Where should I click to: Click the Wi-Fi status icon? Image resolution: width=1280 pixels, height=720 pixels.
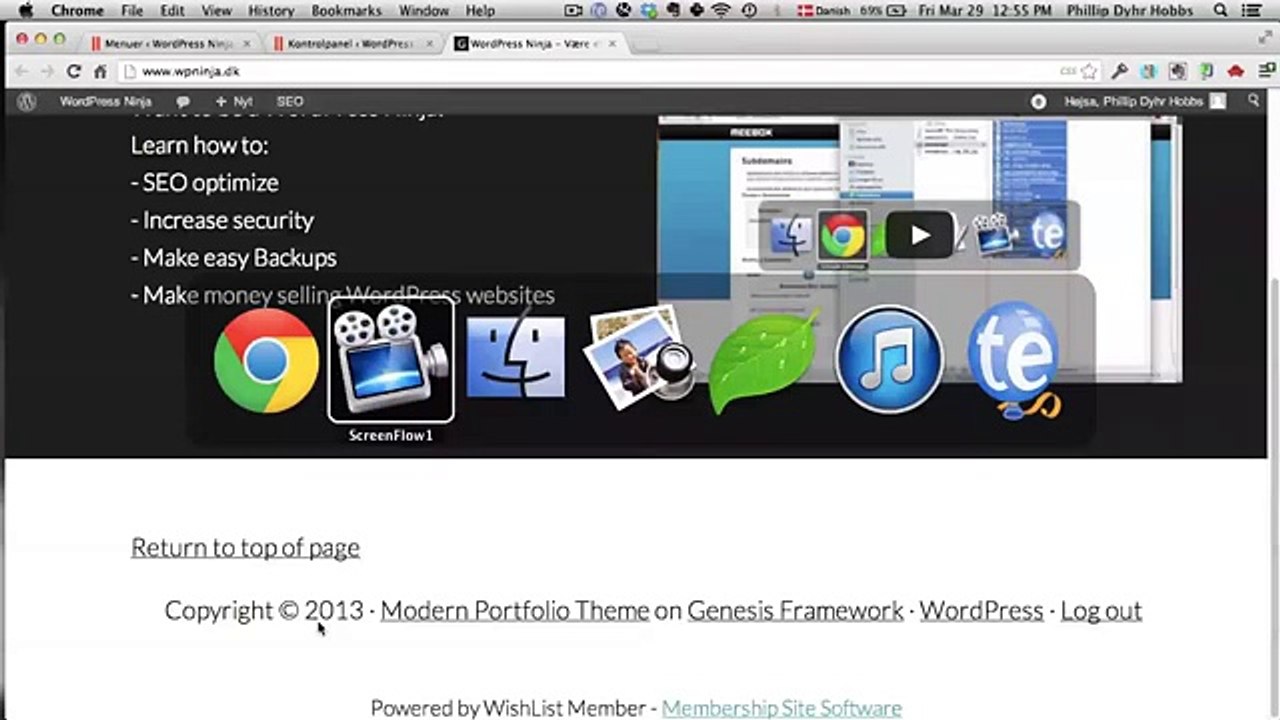(x=721, y=11)
